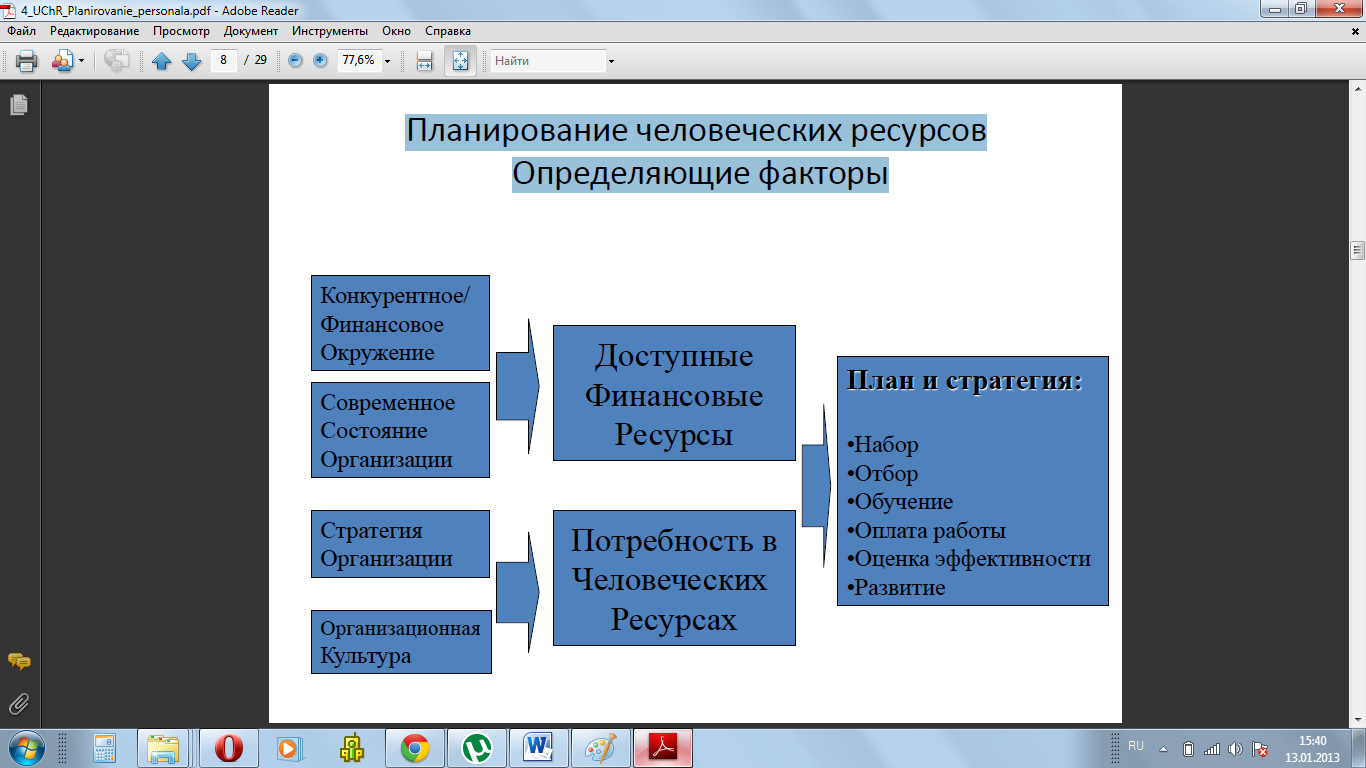1366x768 pixels.
Task: Expand the collaboration icon dropdown arrow
Action: (81, 61)
